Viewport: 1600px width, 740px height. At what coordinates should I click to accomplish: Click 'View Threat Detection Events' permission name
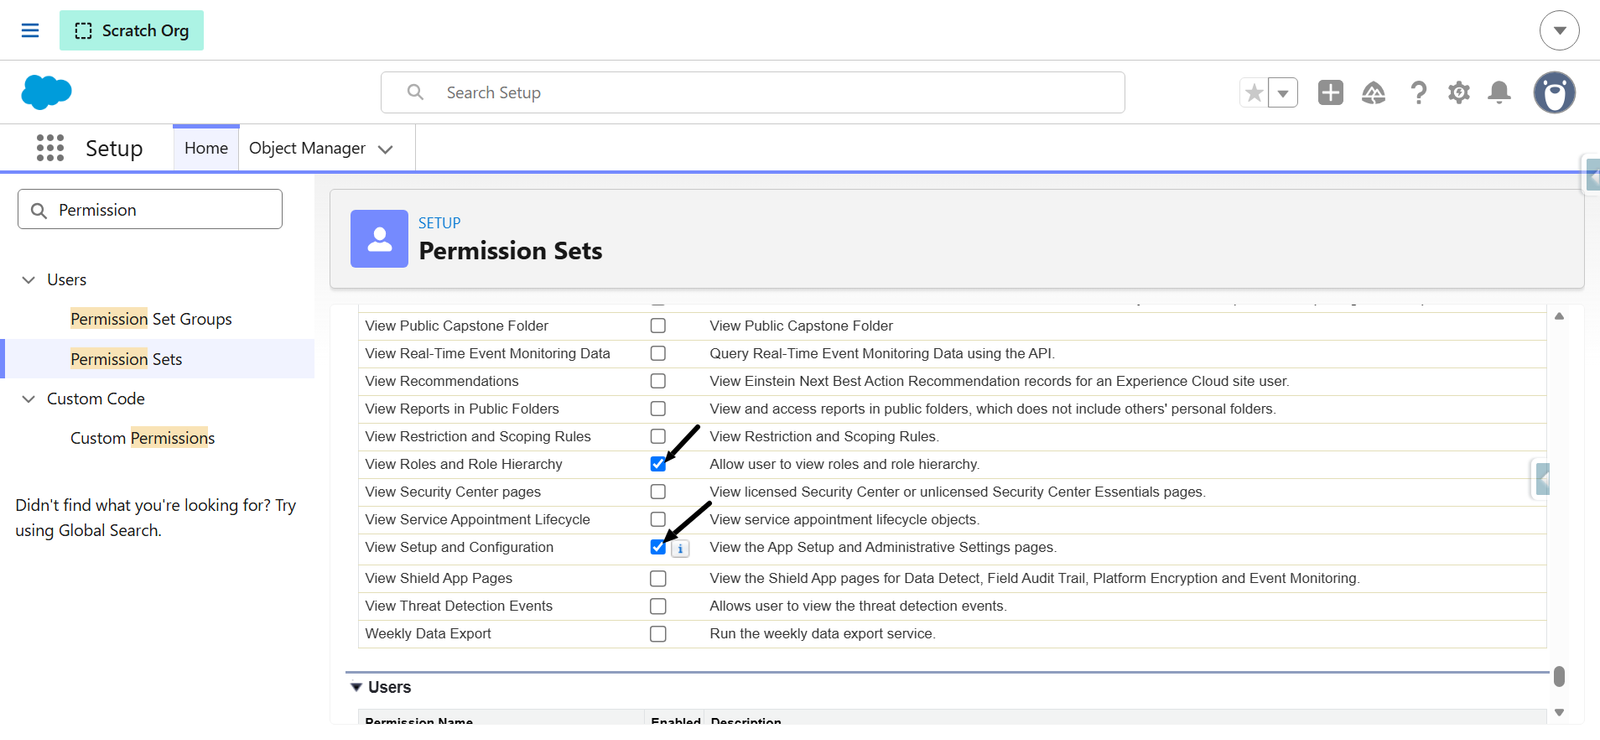coord(459,606)
